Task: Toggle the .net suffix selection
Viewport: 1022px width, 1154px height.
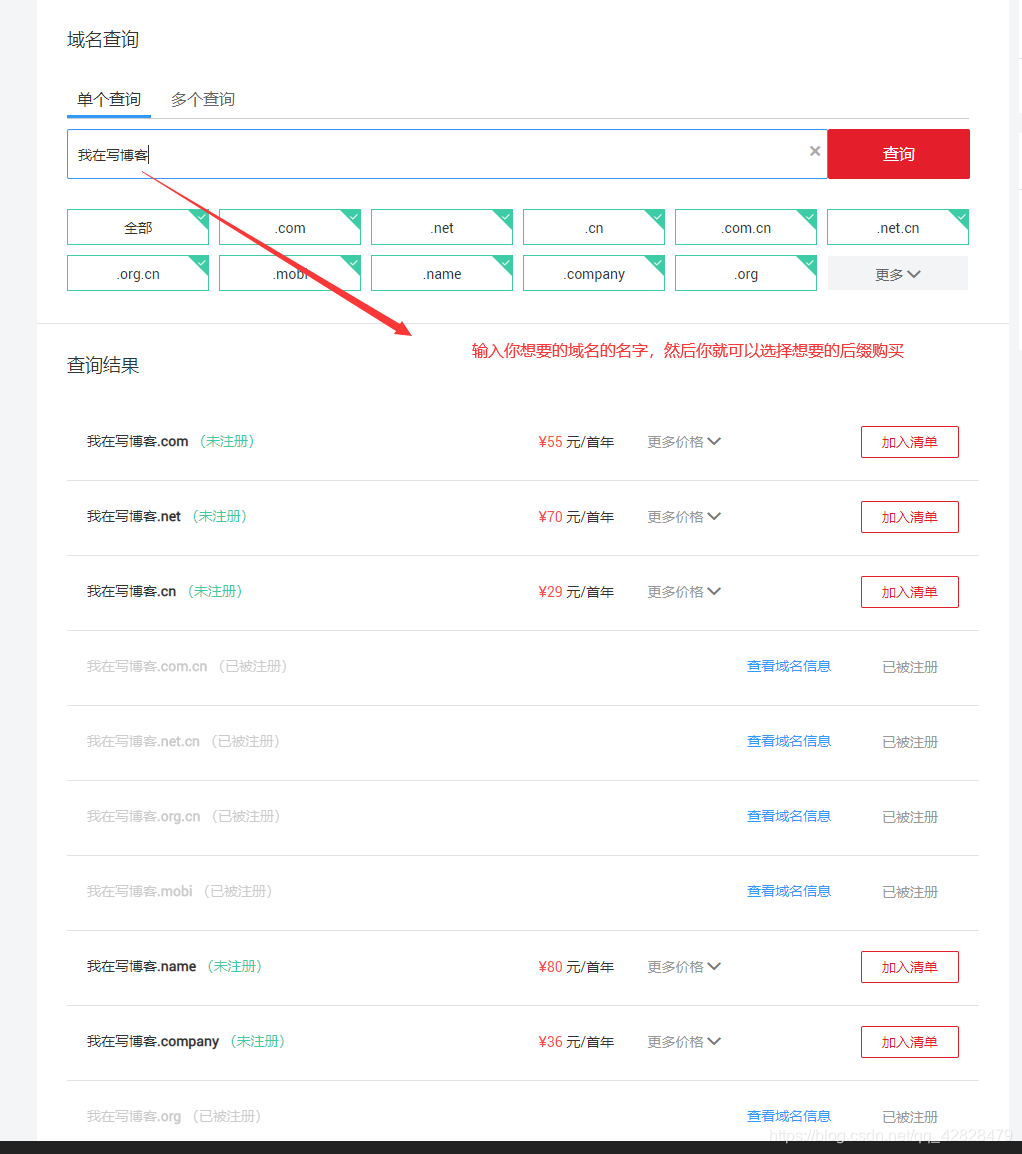Action: point(442,227)
